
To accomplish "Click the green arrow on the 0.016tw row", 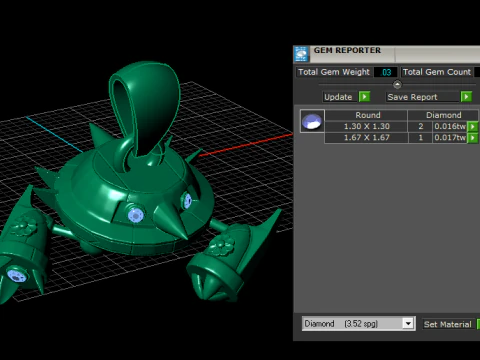I will click(x=473, y=126).
